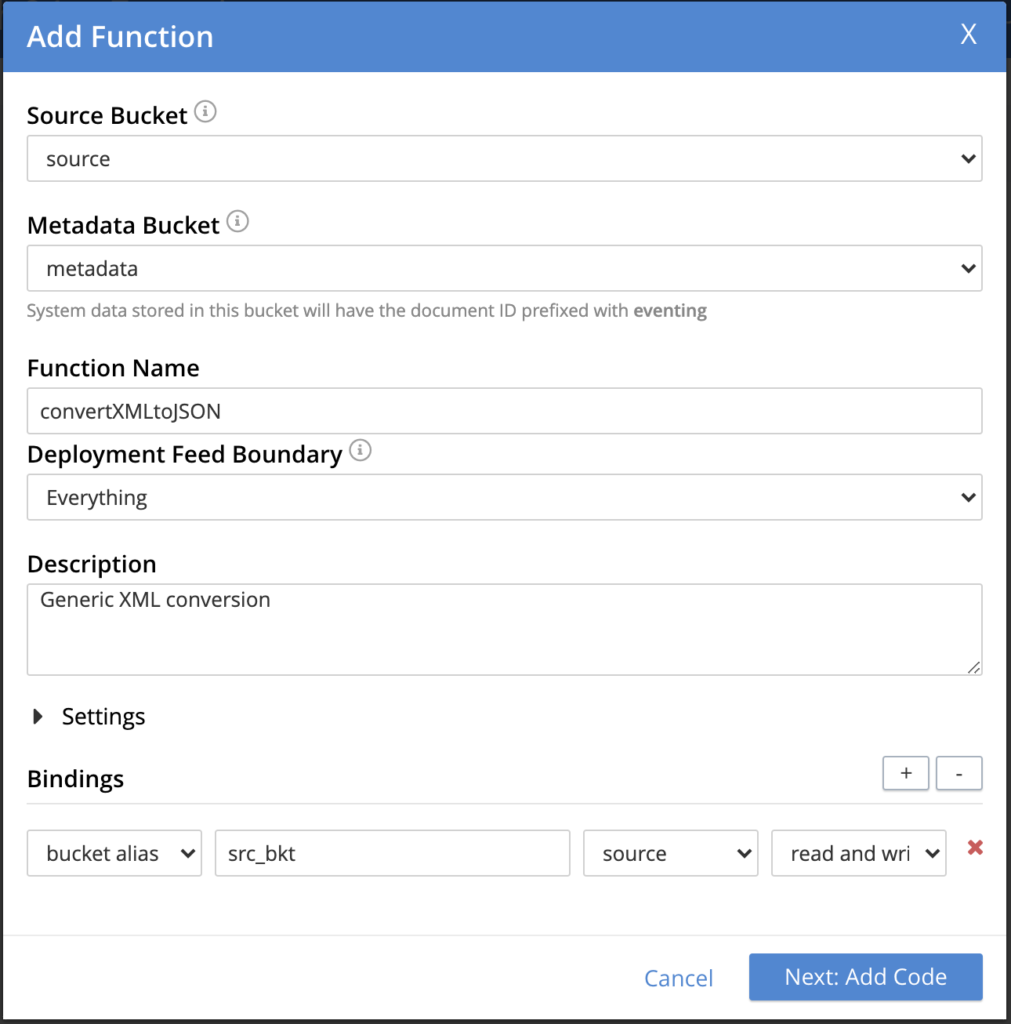Click the Description text area

tap(504, 630)
